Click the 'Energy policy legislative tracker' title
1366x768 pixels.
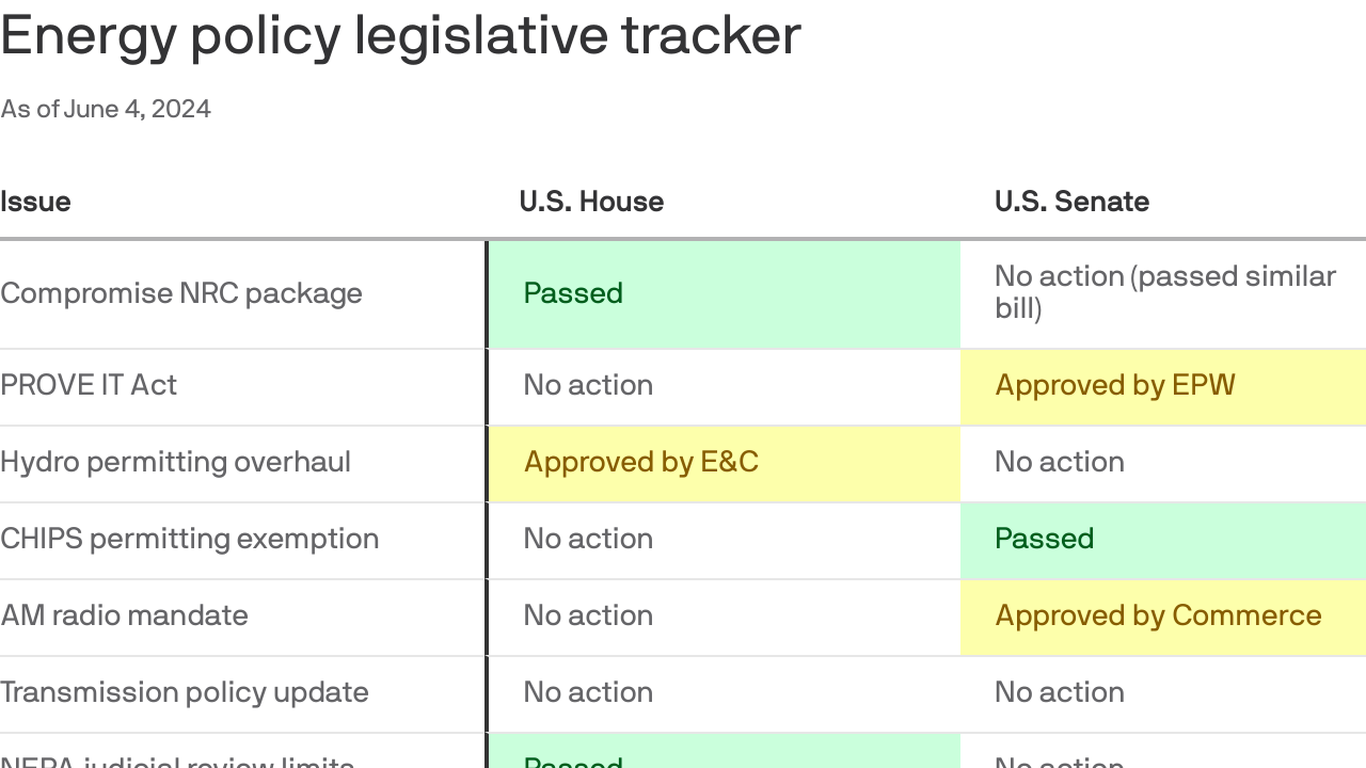tap(400, 36)
